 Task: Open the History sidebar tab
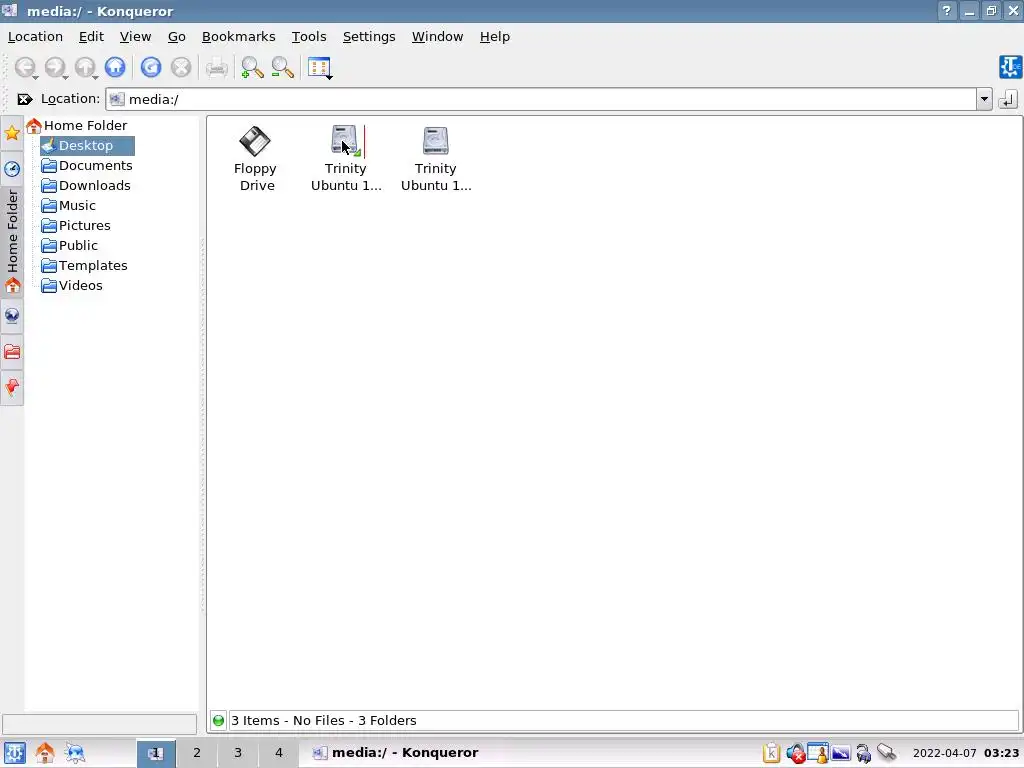pyautogui.click(x=12, y=169)
